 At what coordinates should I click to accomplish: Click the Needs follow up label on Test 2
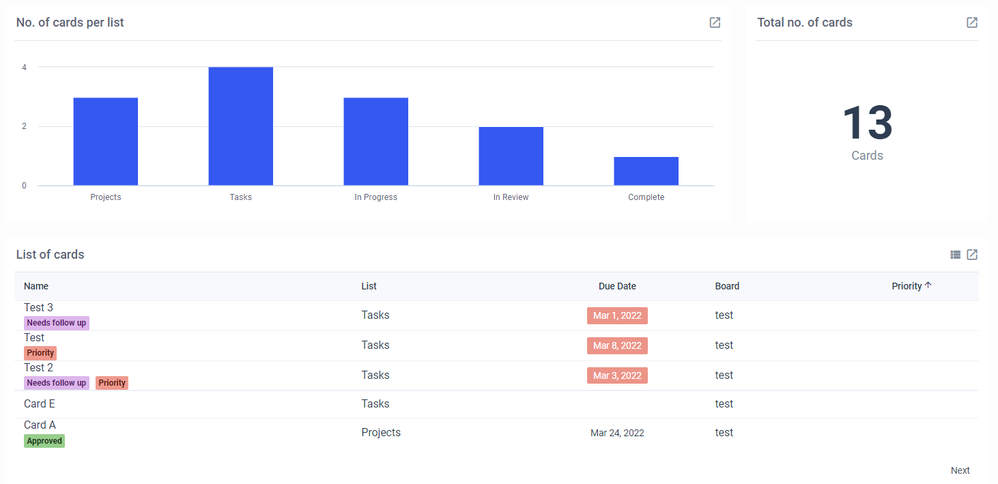pyautogui.click(x=57, y=383)
